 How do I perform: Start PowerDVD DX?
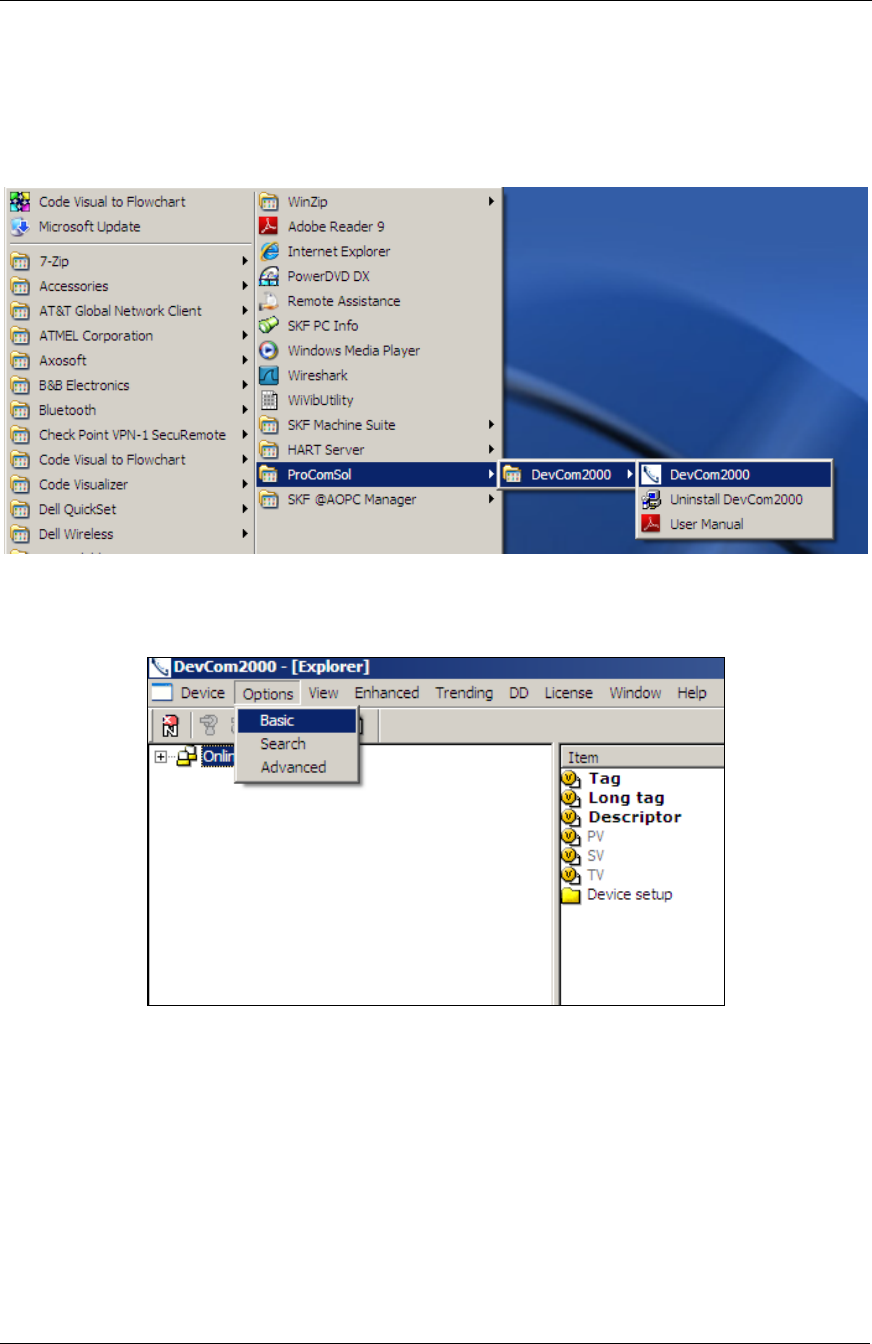pyautogui.click(x=377, y=276)
